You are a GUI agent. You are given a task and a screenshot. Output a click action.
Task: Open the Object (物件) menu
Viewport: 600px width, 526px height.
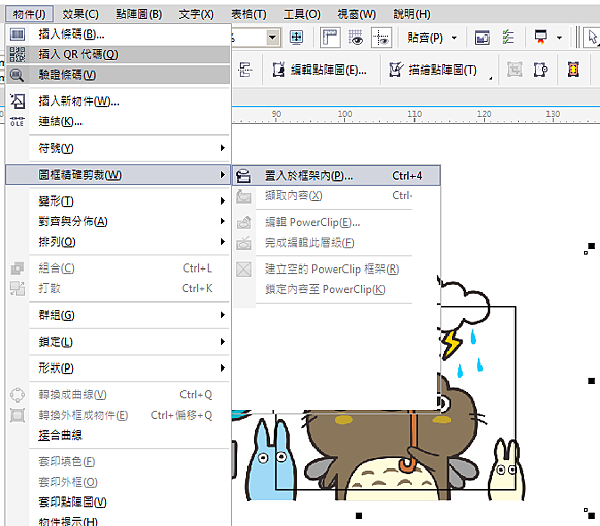pyautogui.click(x=29, y=15)
